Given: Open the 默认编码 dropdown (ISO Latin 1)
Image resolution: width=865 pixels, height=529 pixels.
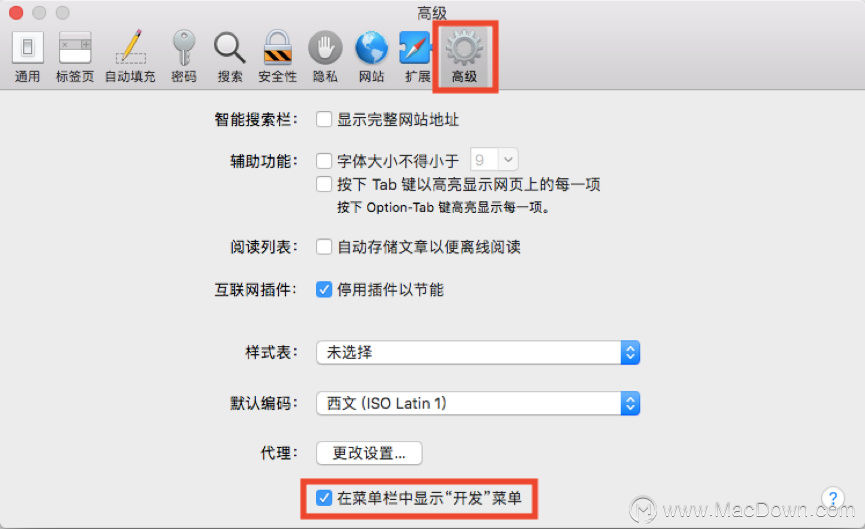Looking at the screenshot, I should (x=478, y=403).
